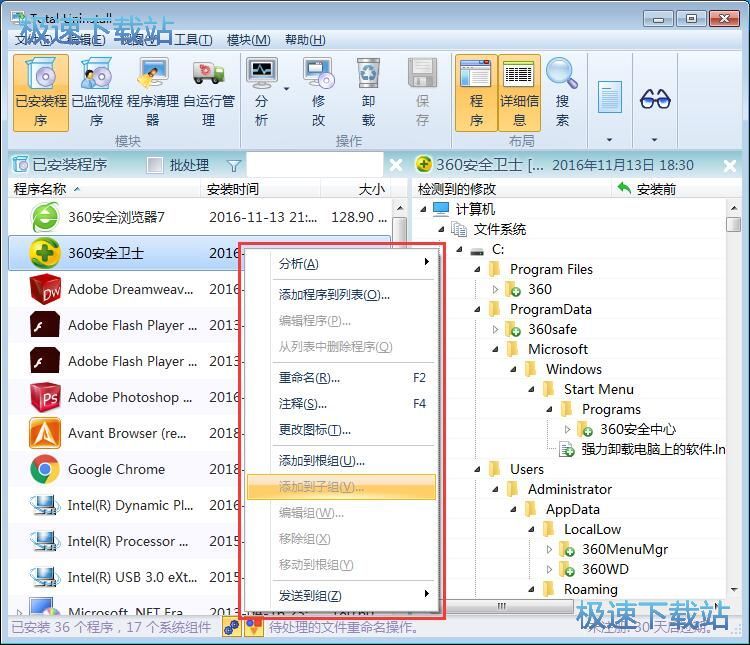Image resolution: width=750 pixels, height=645 pixels.
Task: Close the 已安装程序 pane
Action: coord(396,165)
